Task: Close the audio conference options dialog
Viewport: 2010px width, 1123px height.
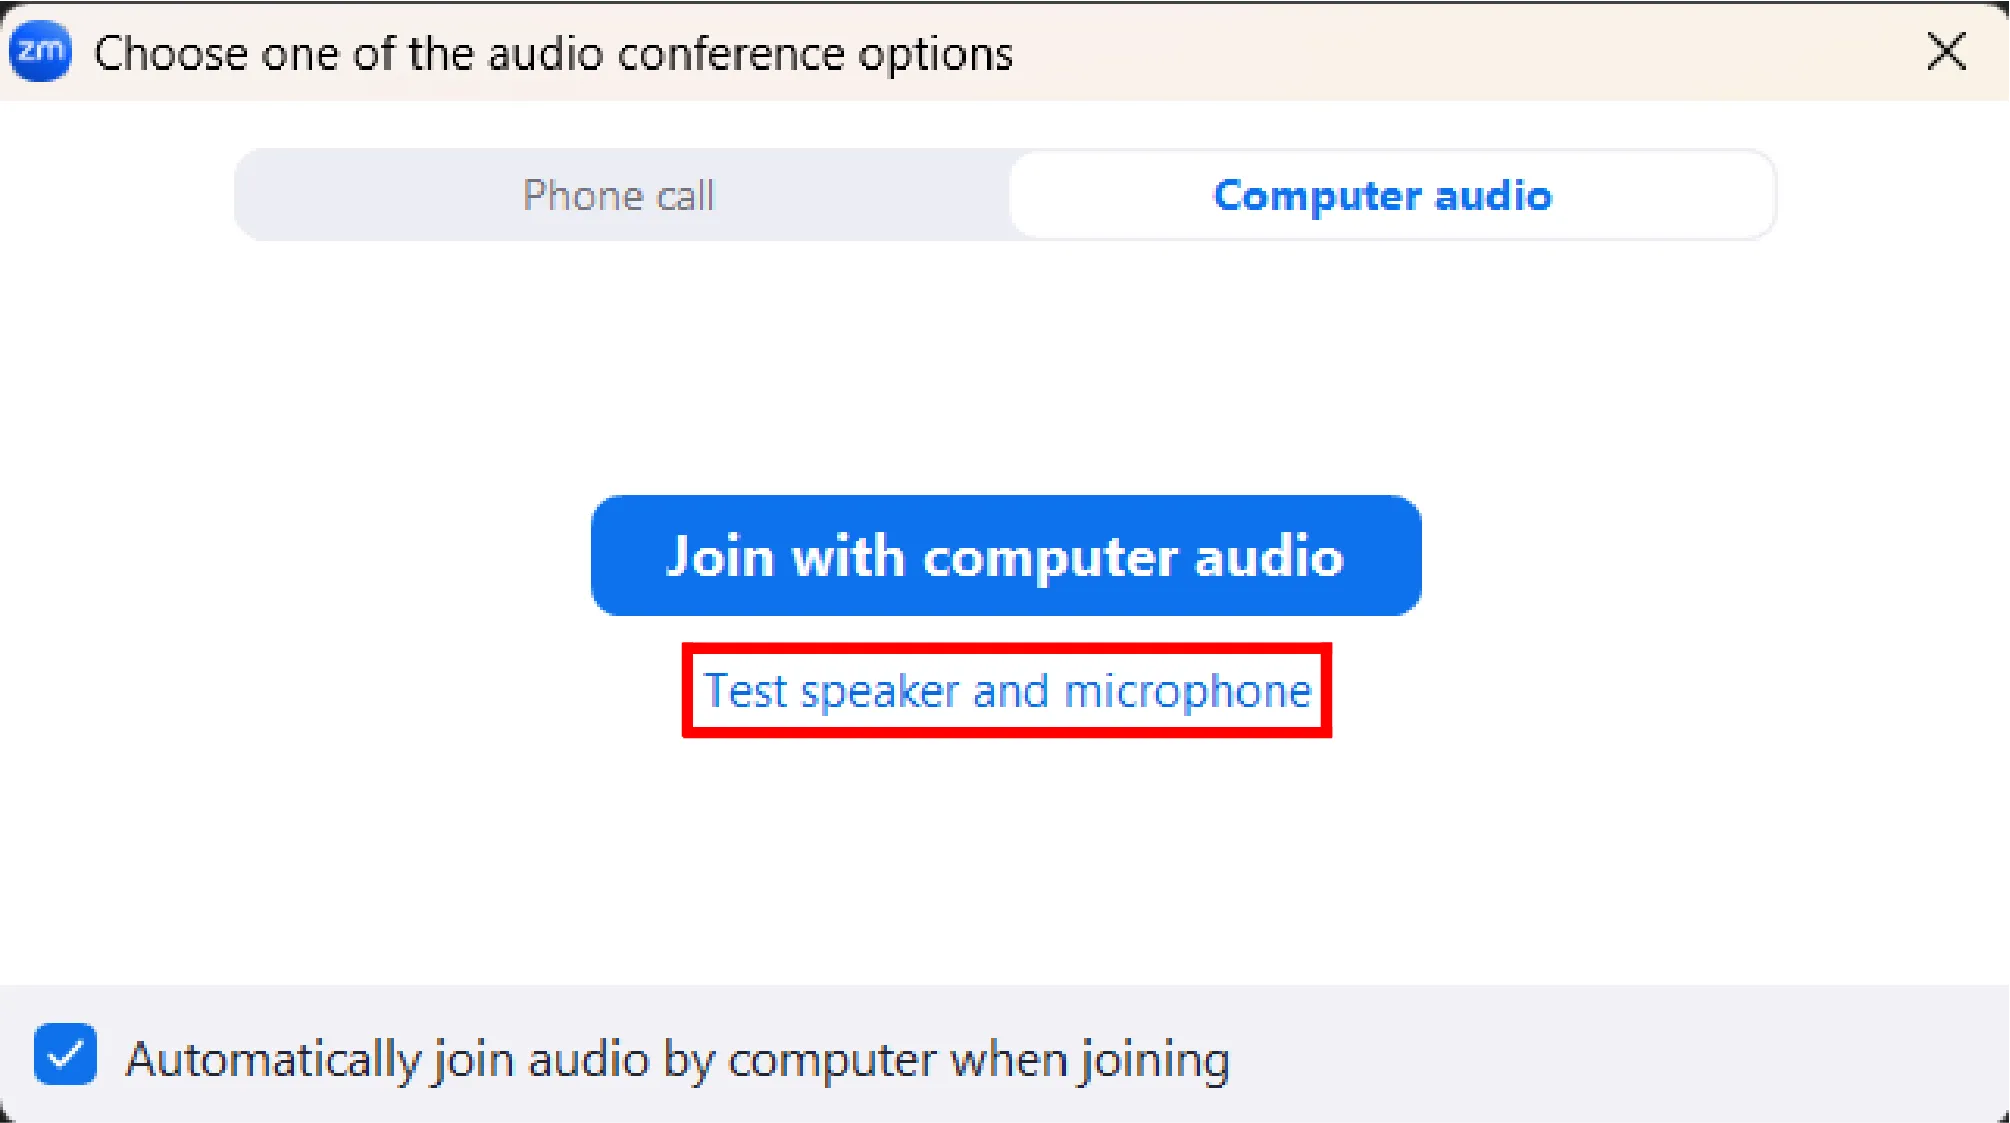Action: pyautogui.click(x=1946, y=52)
